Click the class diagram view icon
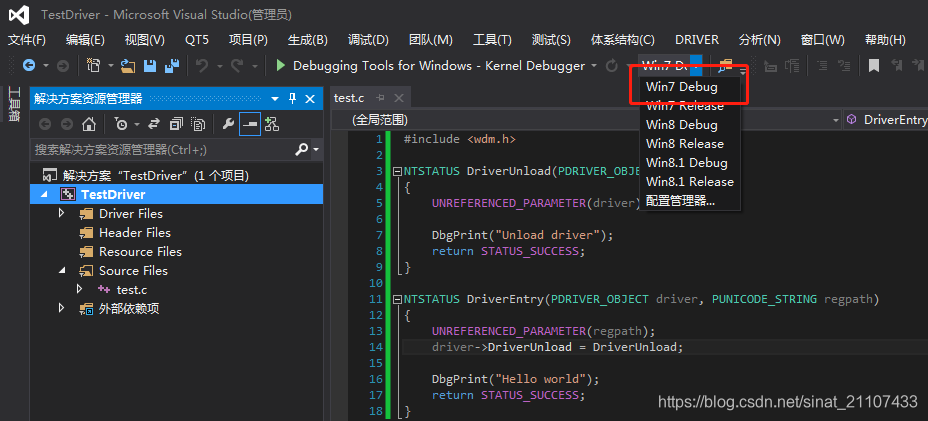The image size is (928, 421). click(x=272, y=124)
